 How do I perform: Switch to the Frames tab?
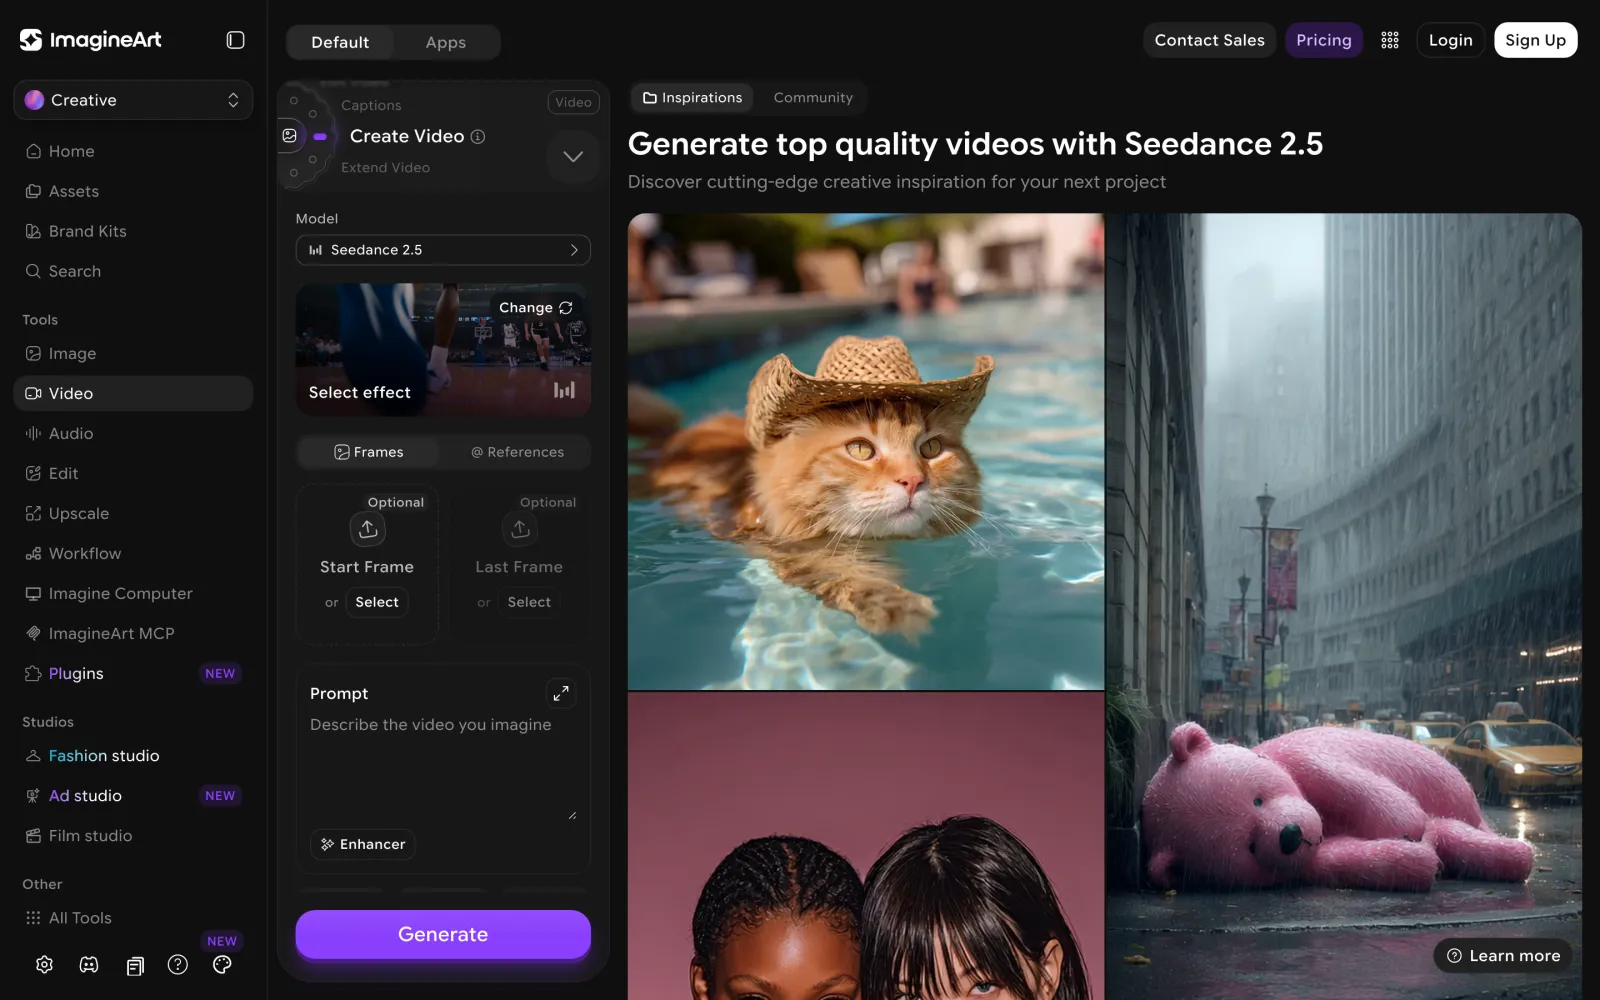pyautogui.click(x=369, y=452)
